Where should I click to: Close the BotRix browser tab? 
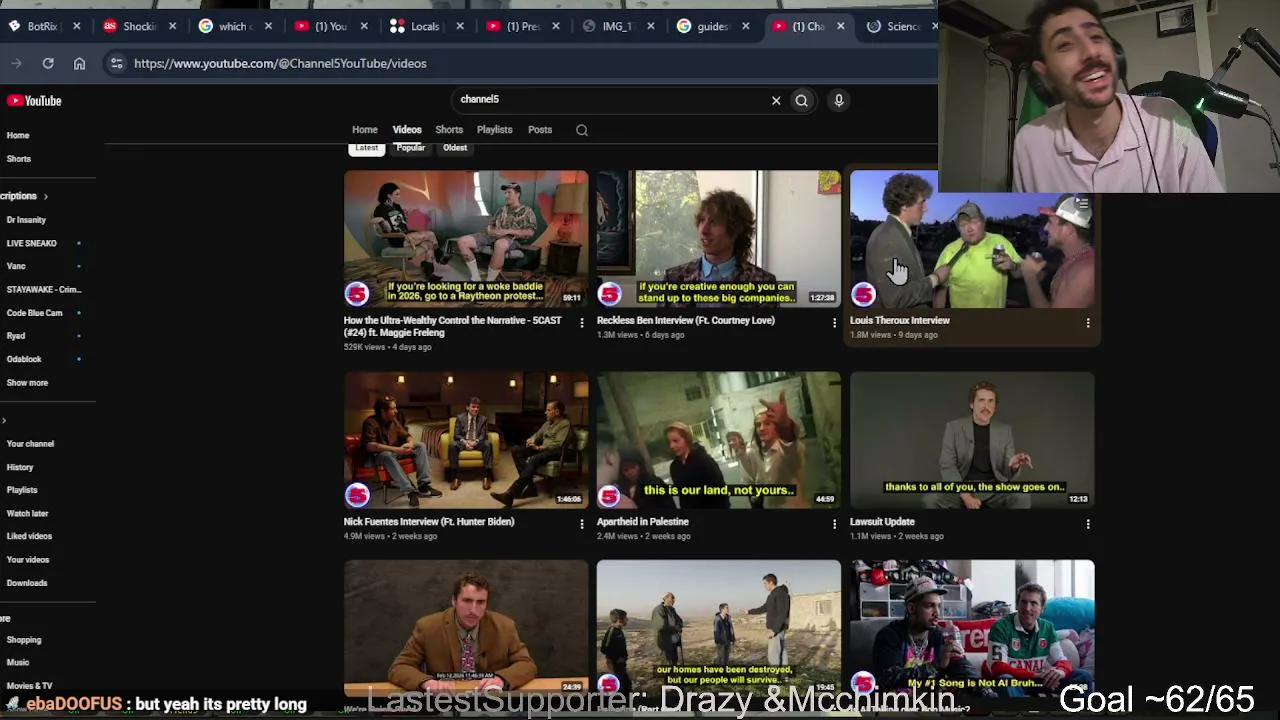click(76, 26)
